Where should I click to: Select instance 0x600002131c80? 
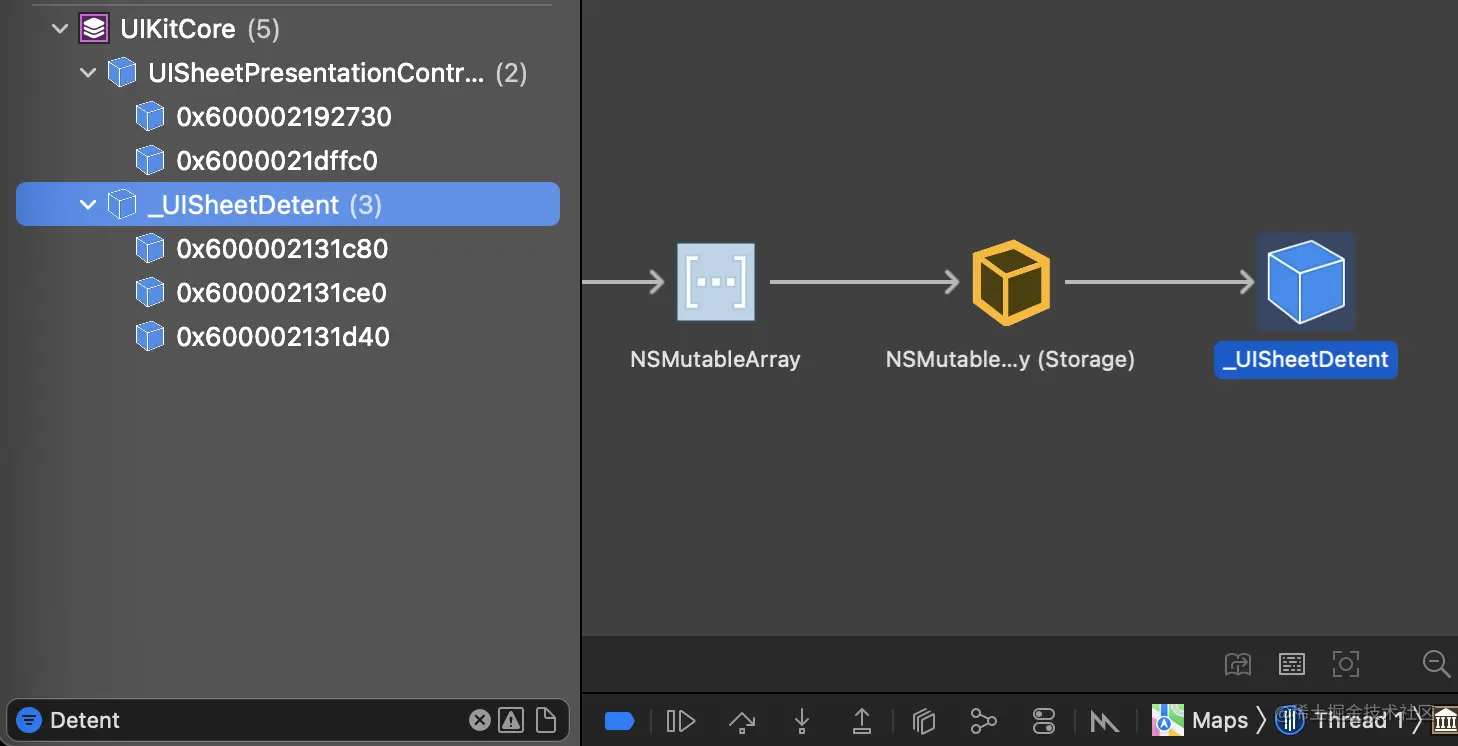point(288,249)
